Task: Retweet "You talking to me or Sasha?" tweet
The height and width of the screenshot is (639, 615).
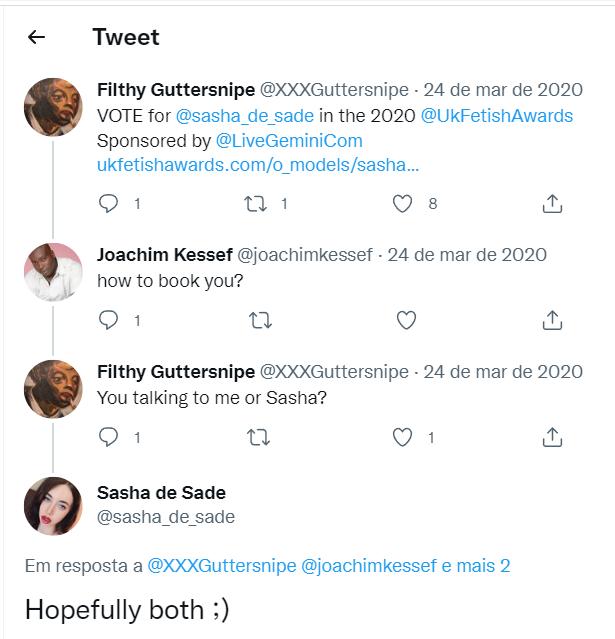Action: click(259, 438)
